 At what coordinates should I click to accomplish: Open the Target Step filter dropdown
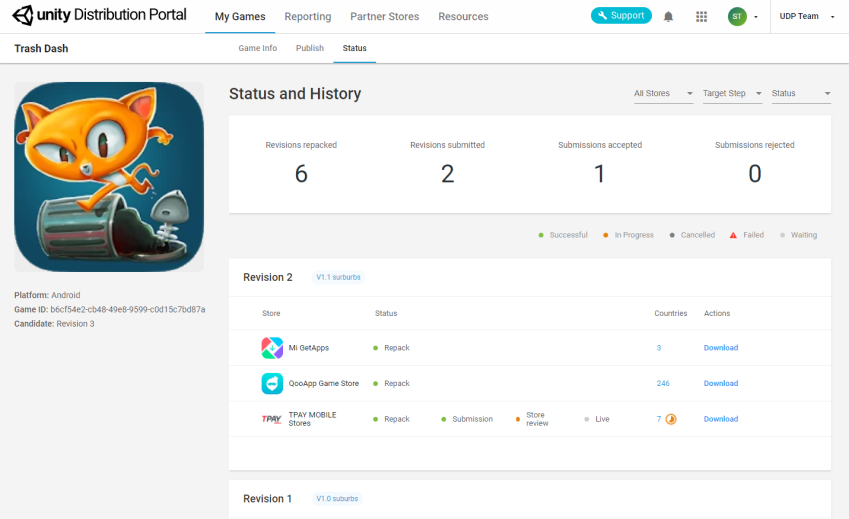point(732,94)
